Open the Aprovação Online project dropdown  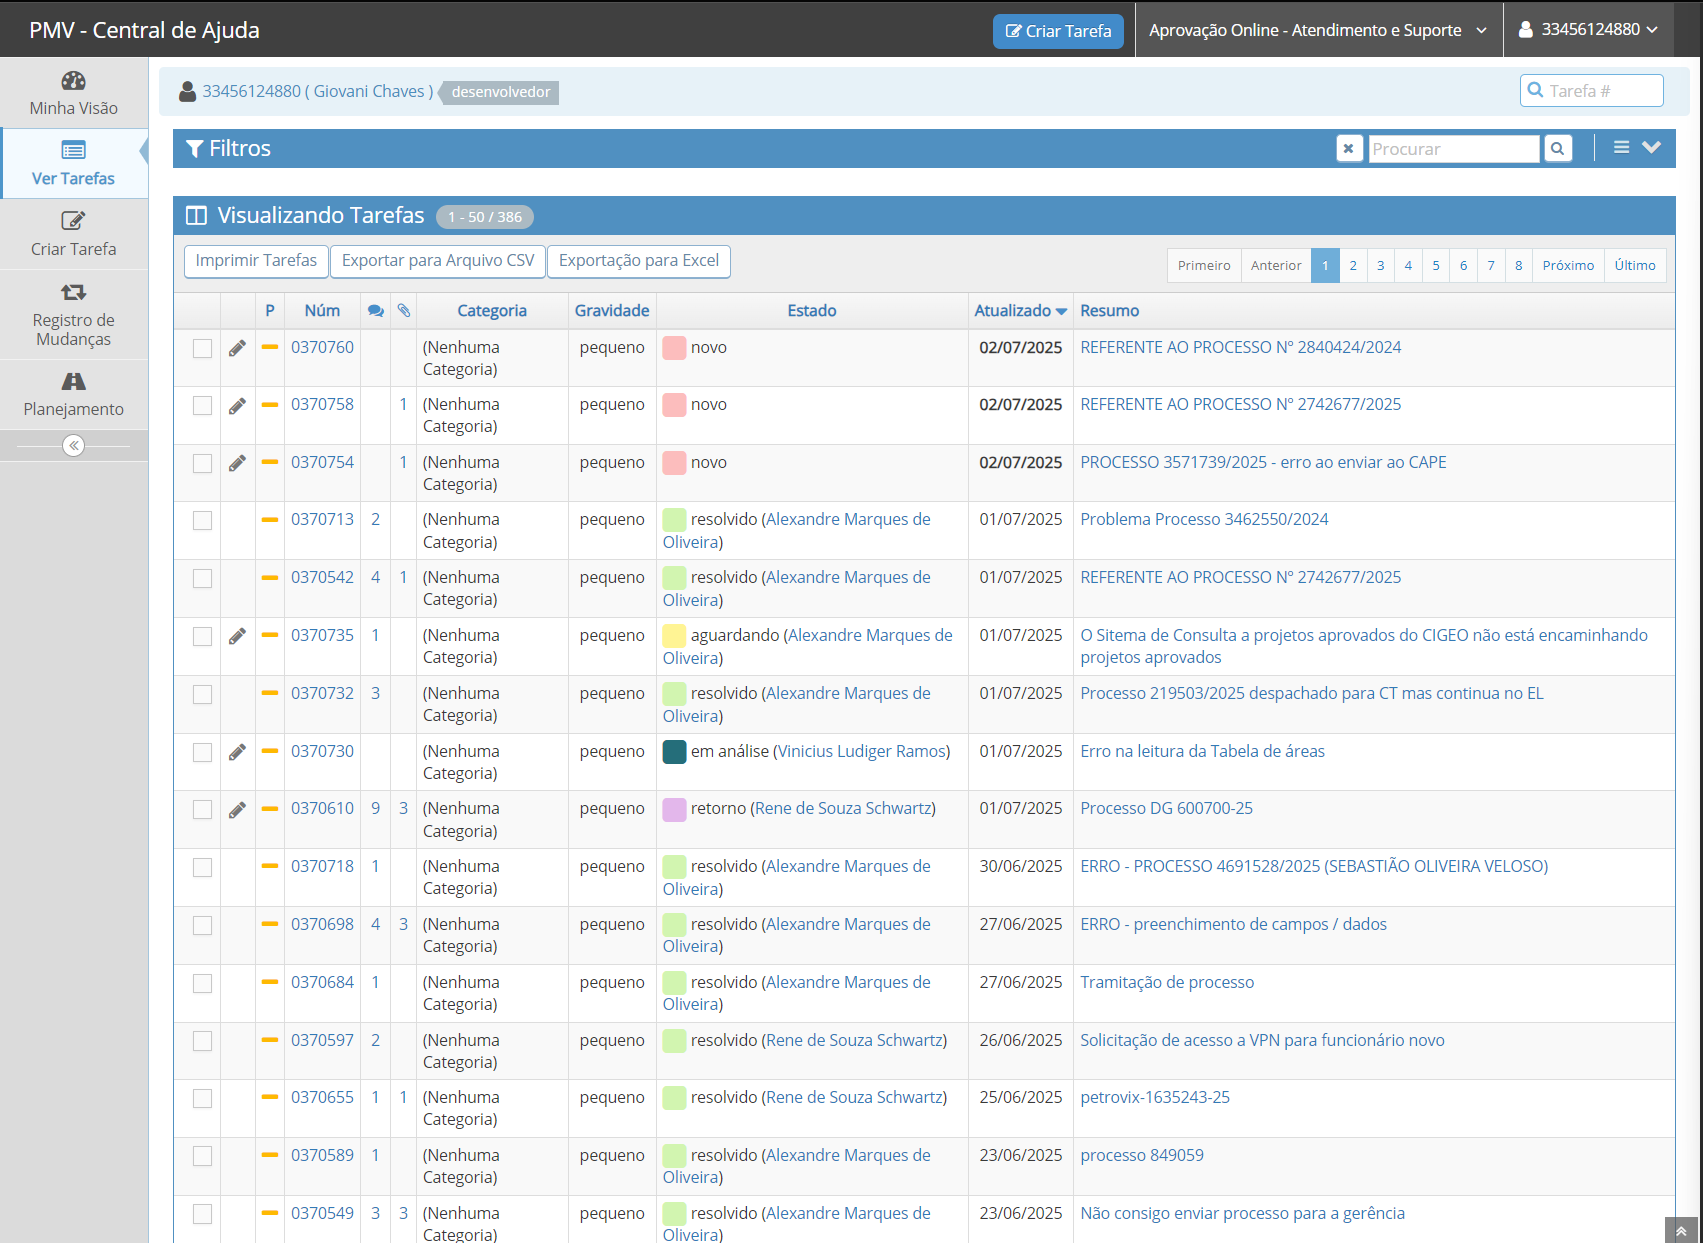tap(1318, 30)
